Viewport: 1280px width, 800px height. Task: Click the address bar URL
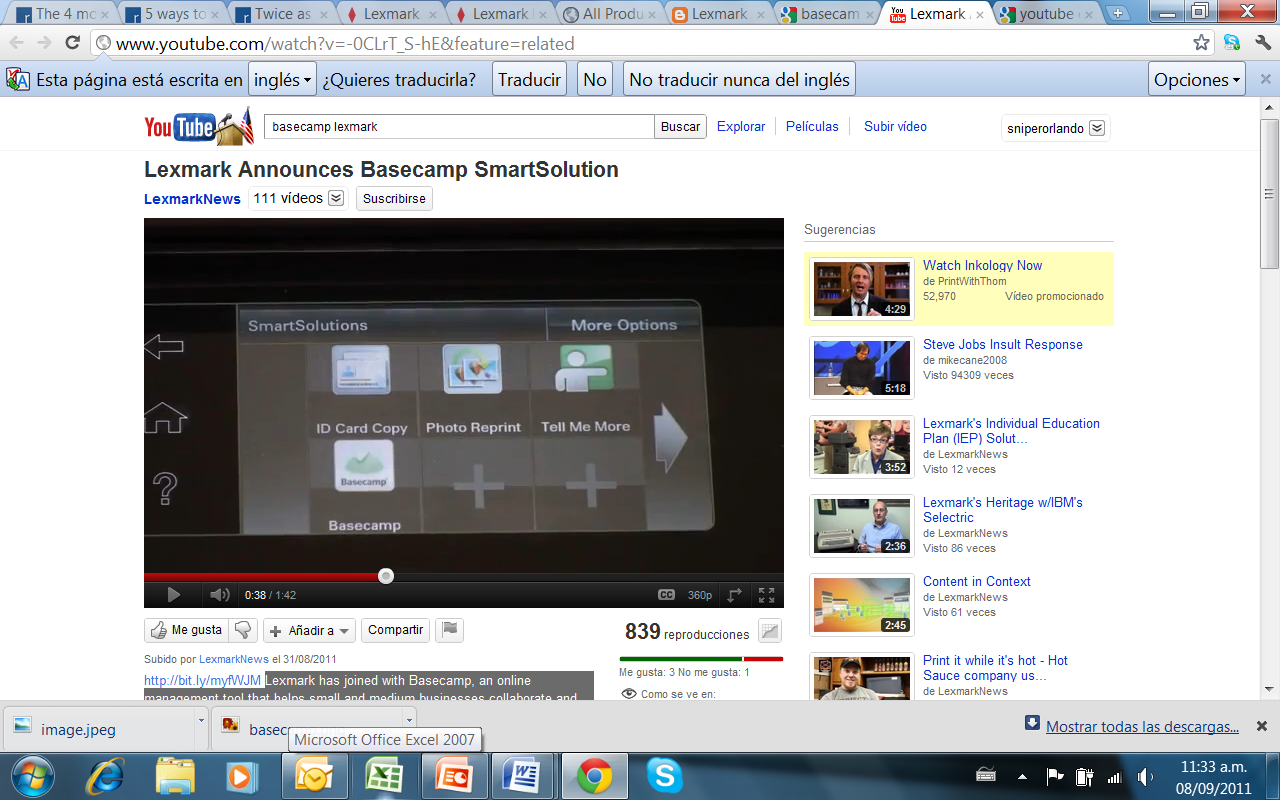point(345,43)
